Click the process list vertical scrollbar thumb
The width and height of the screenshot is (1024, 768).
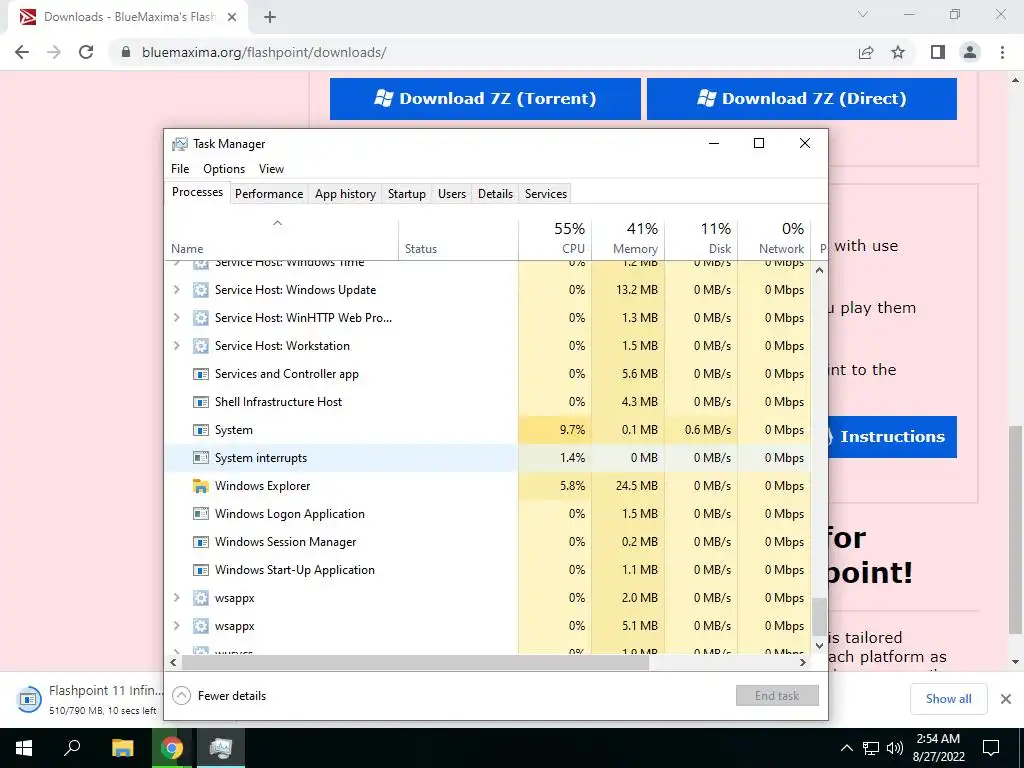pos(820,616)
